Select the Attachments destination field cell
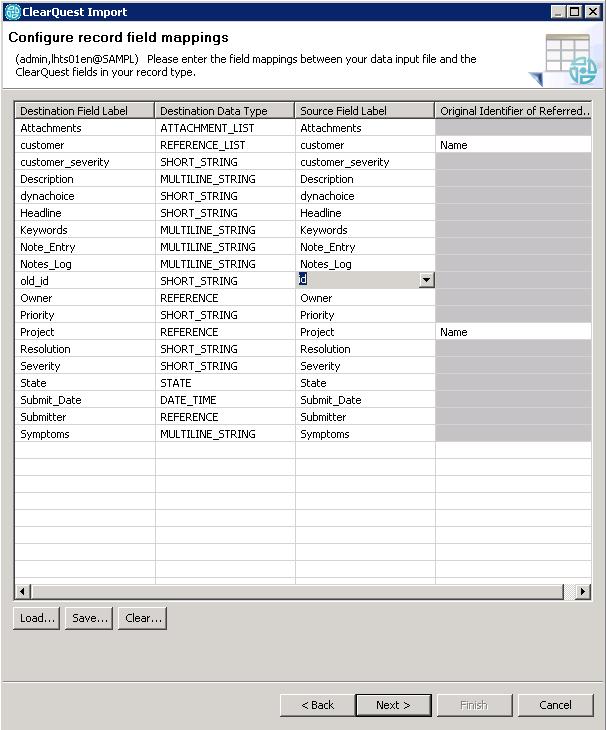This screenshot has width=606, height=730. click(x=85, y=128)
